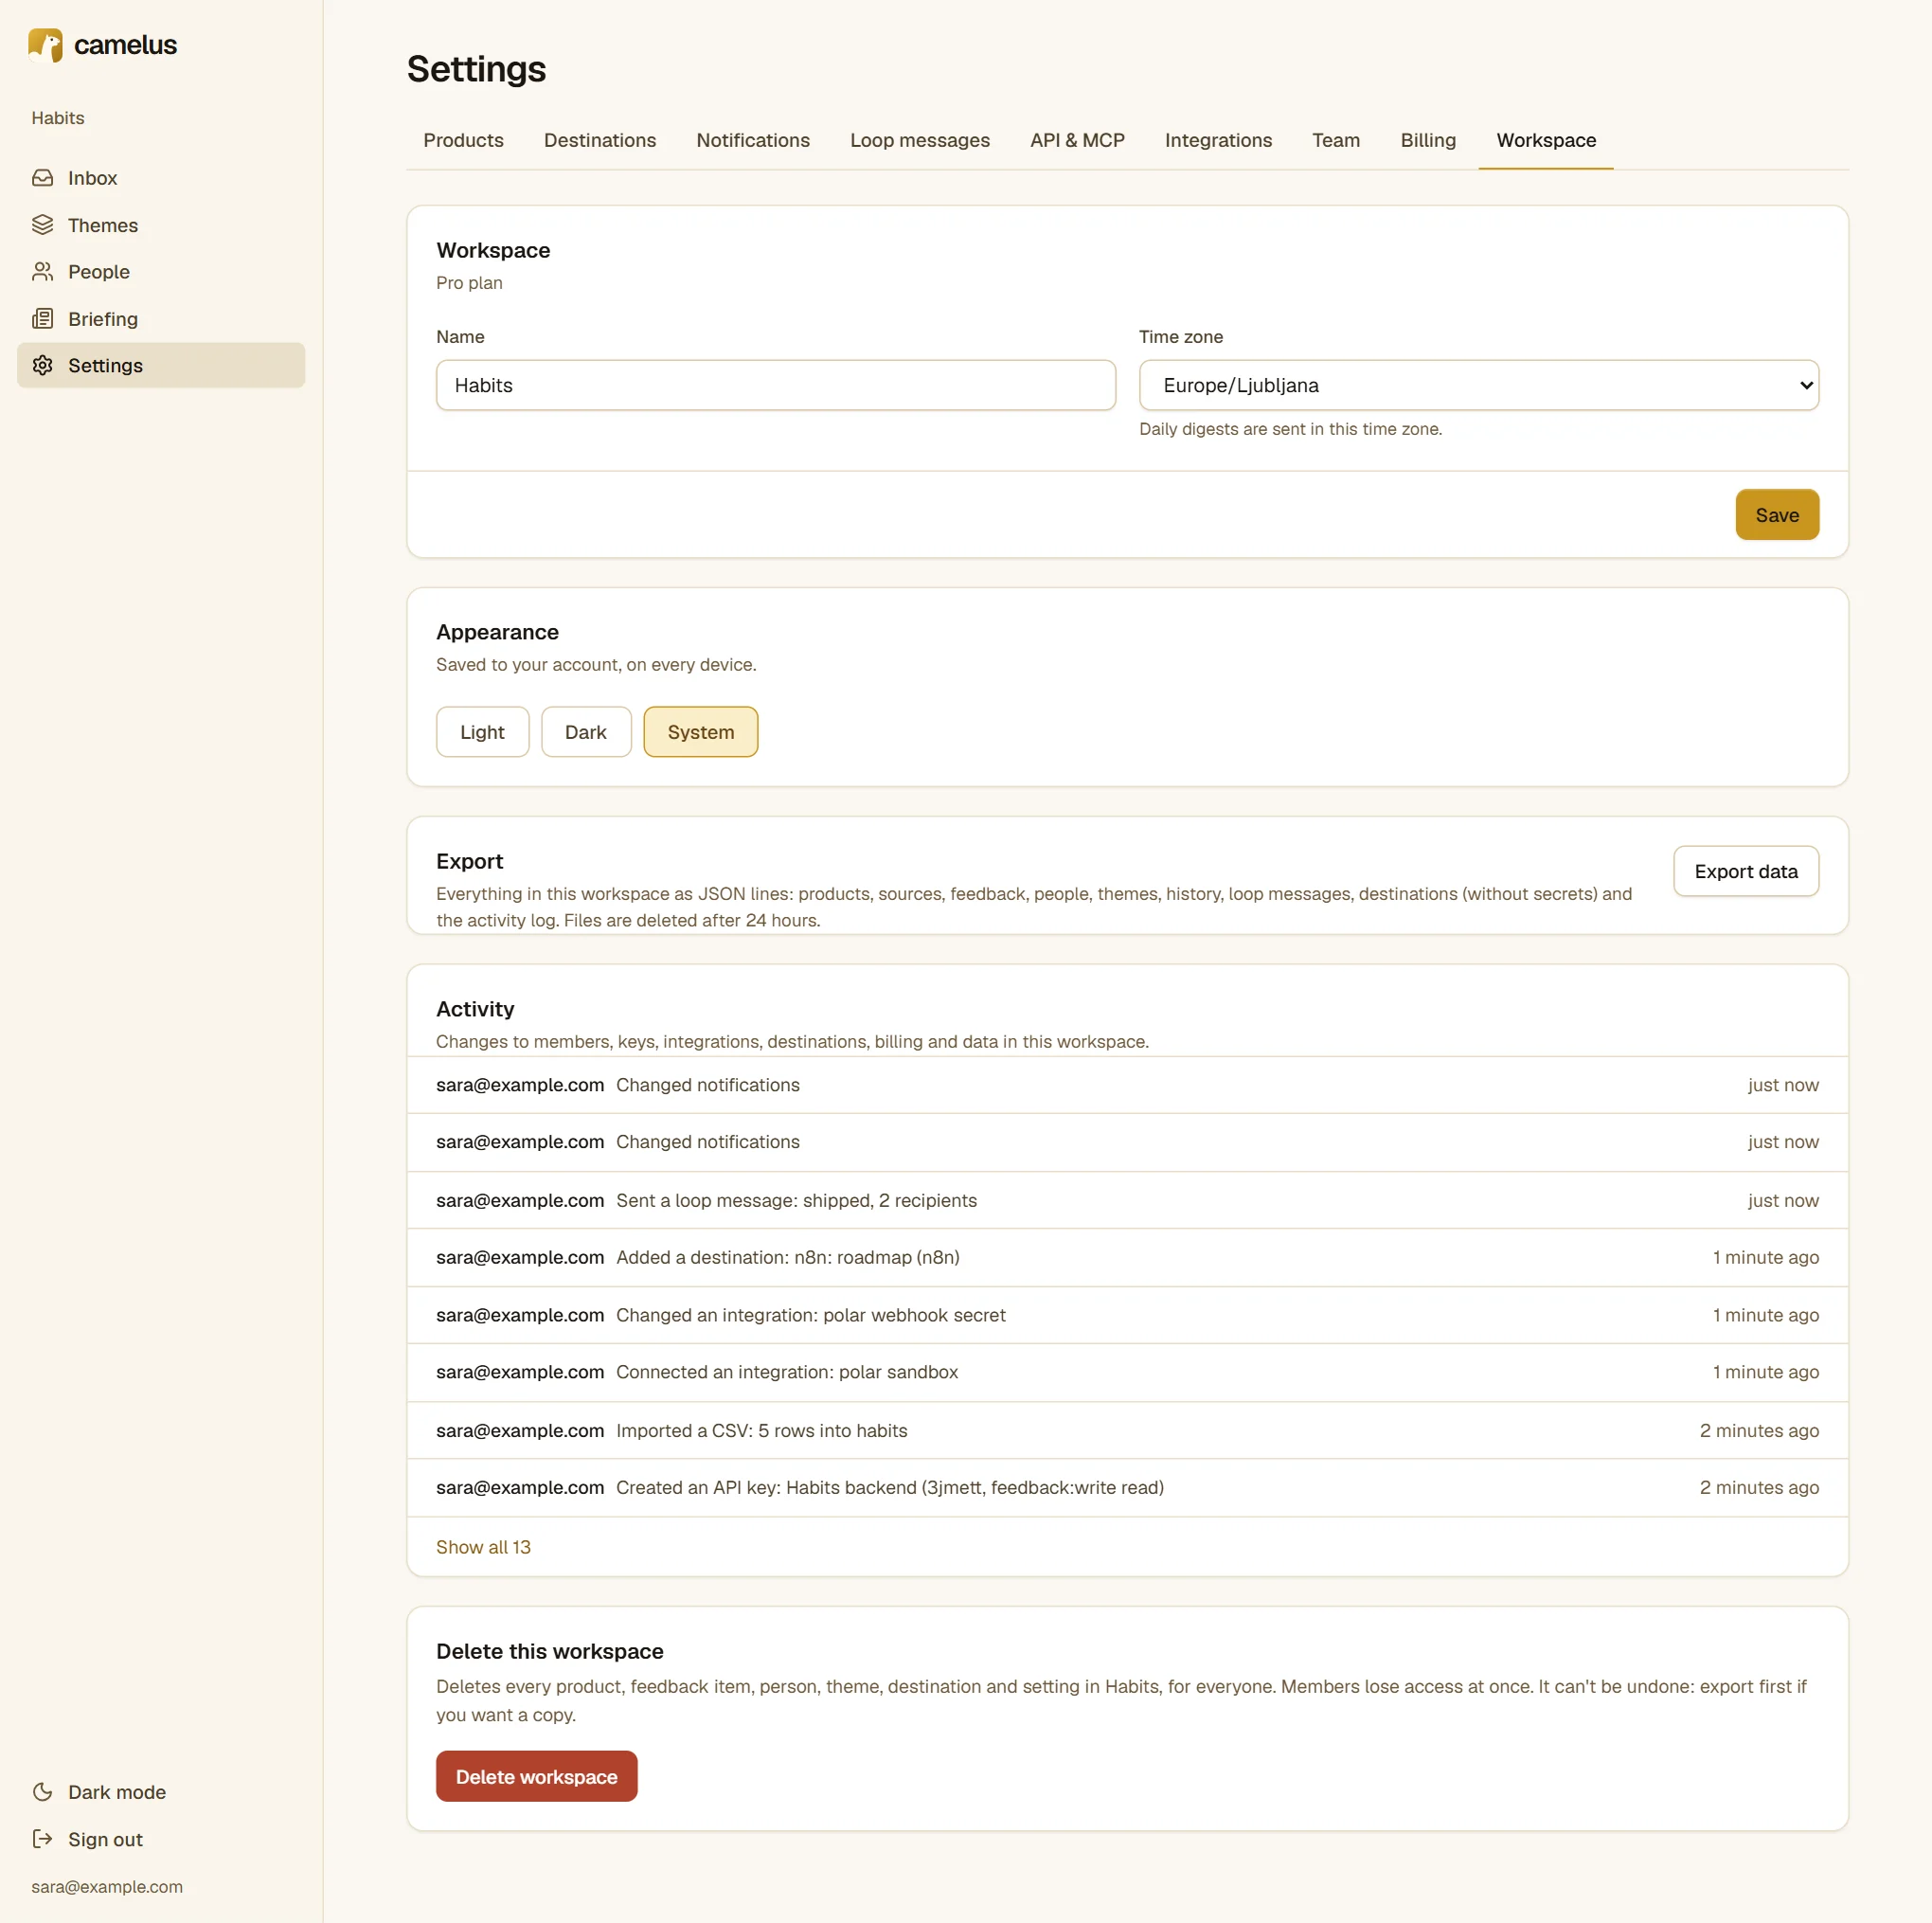Click the camelus logo icon
The width and height of the screenshot is (1932, 1923).
[46, 45]
